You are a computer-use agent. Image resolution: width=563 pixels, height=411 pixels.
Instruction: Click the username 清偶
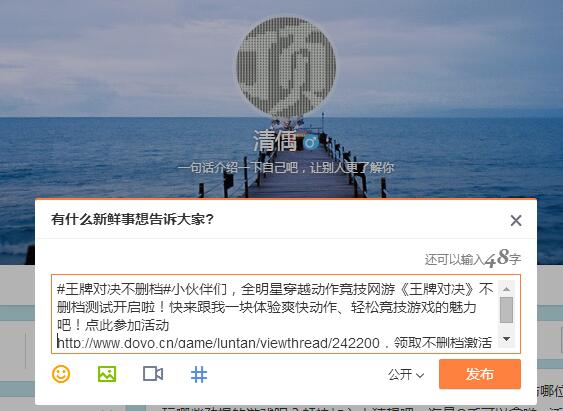click(x=275, y=141)
